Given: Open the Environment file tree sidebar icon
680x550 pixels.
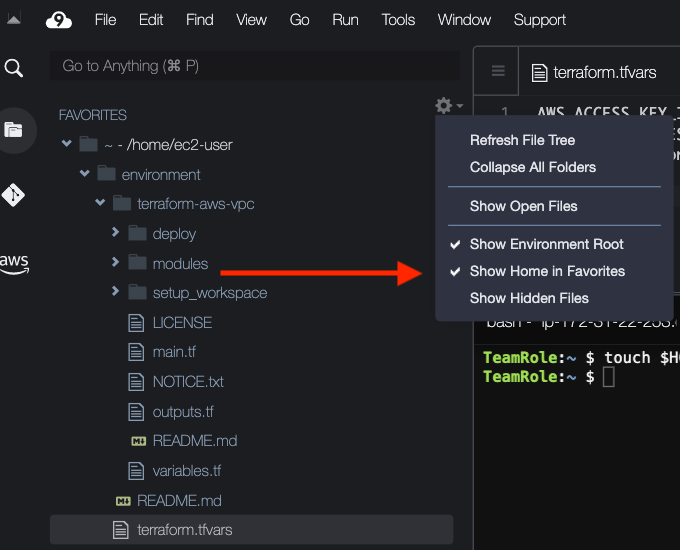Looking at the screenshot, I should tap(13, 130).
